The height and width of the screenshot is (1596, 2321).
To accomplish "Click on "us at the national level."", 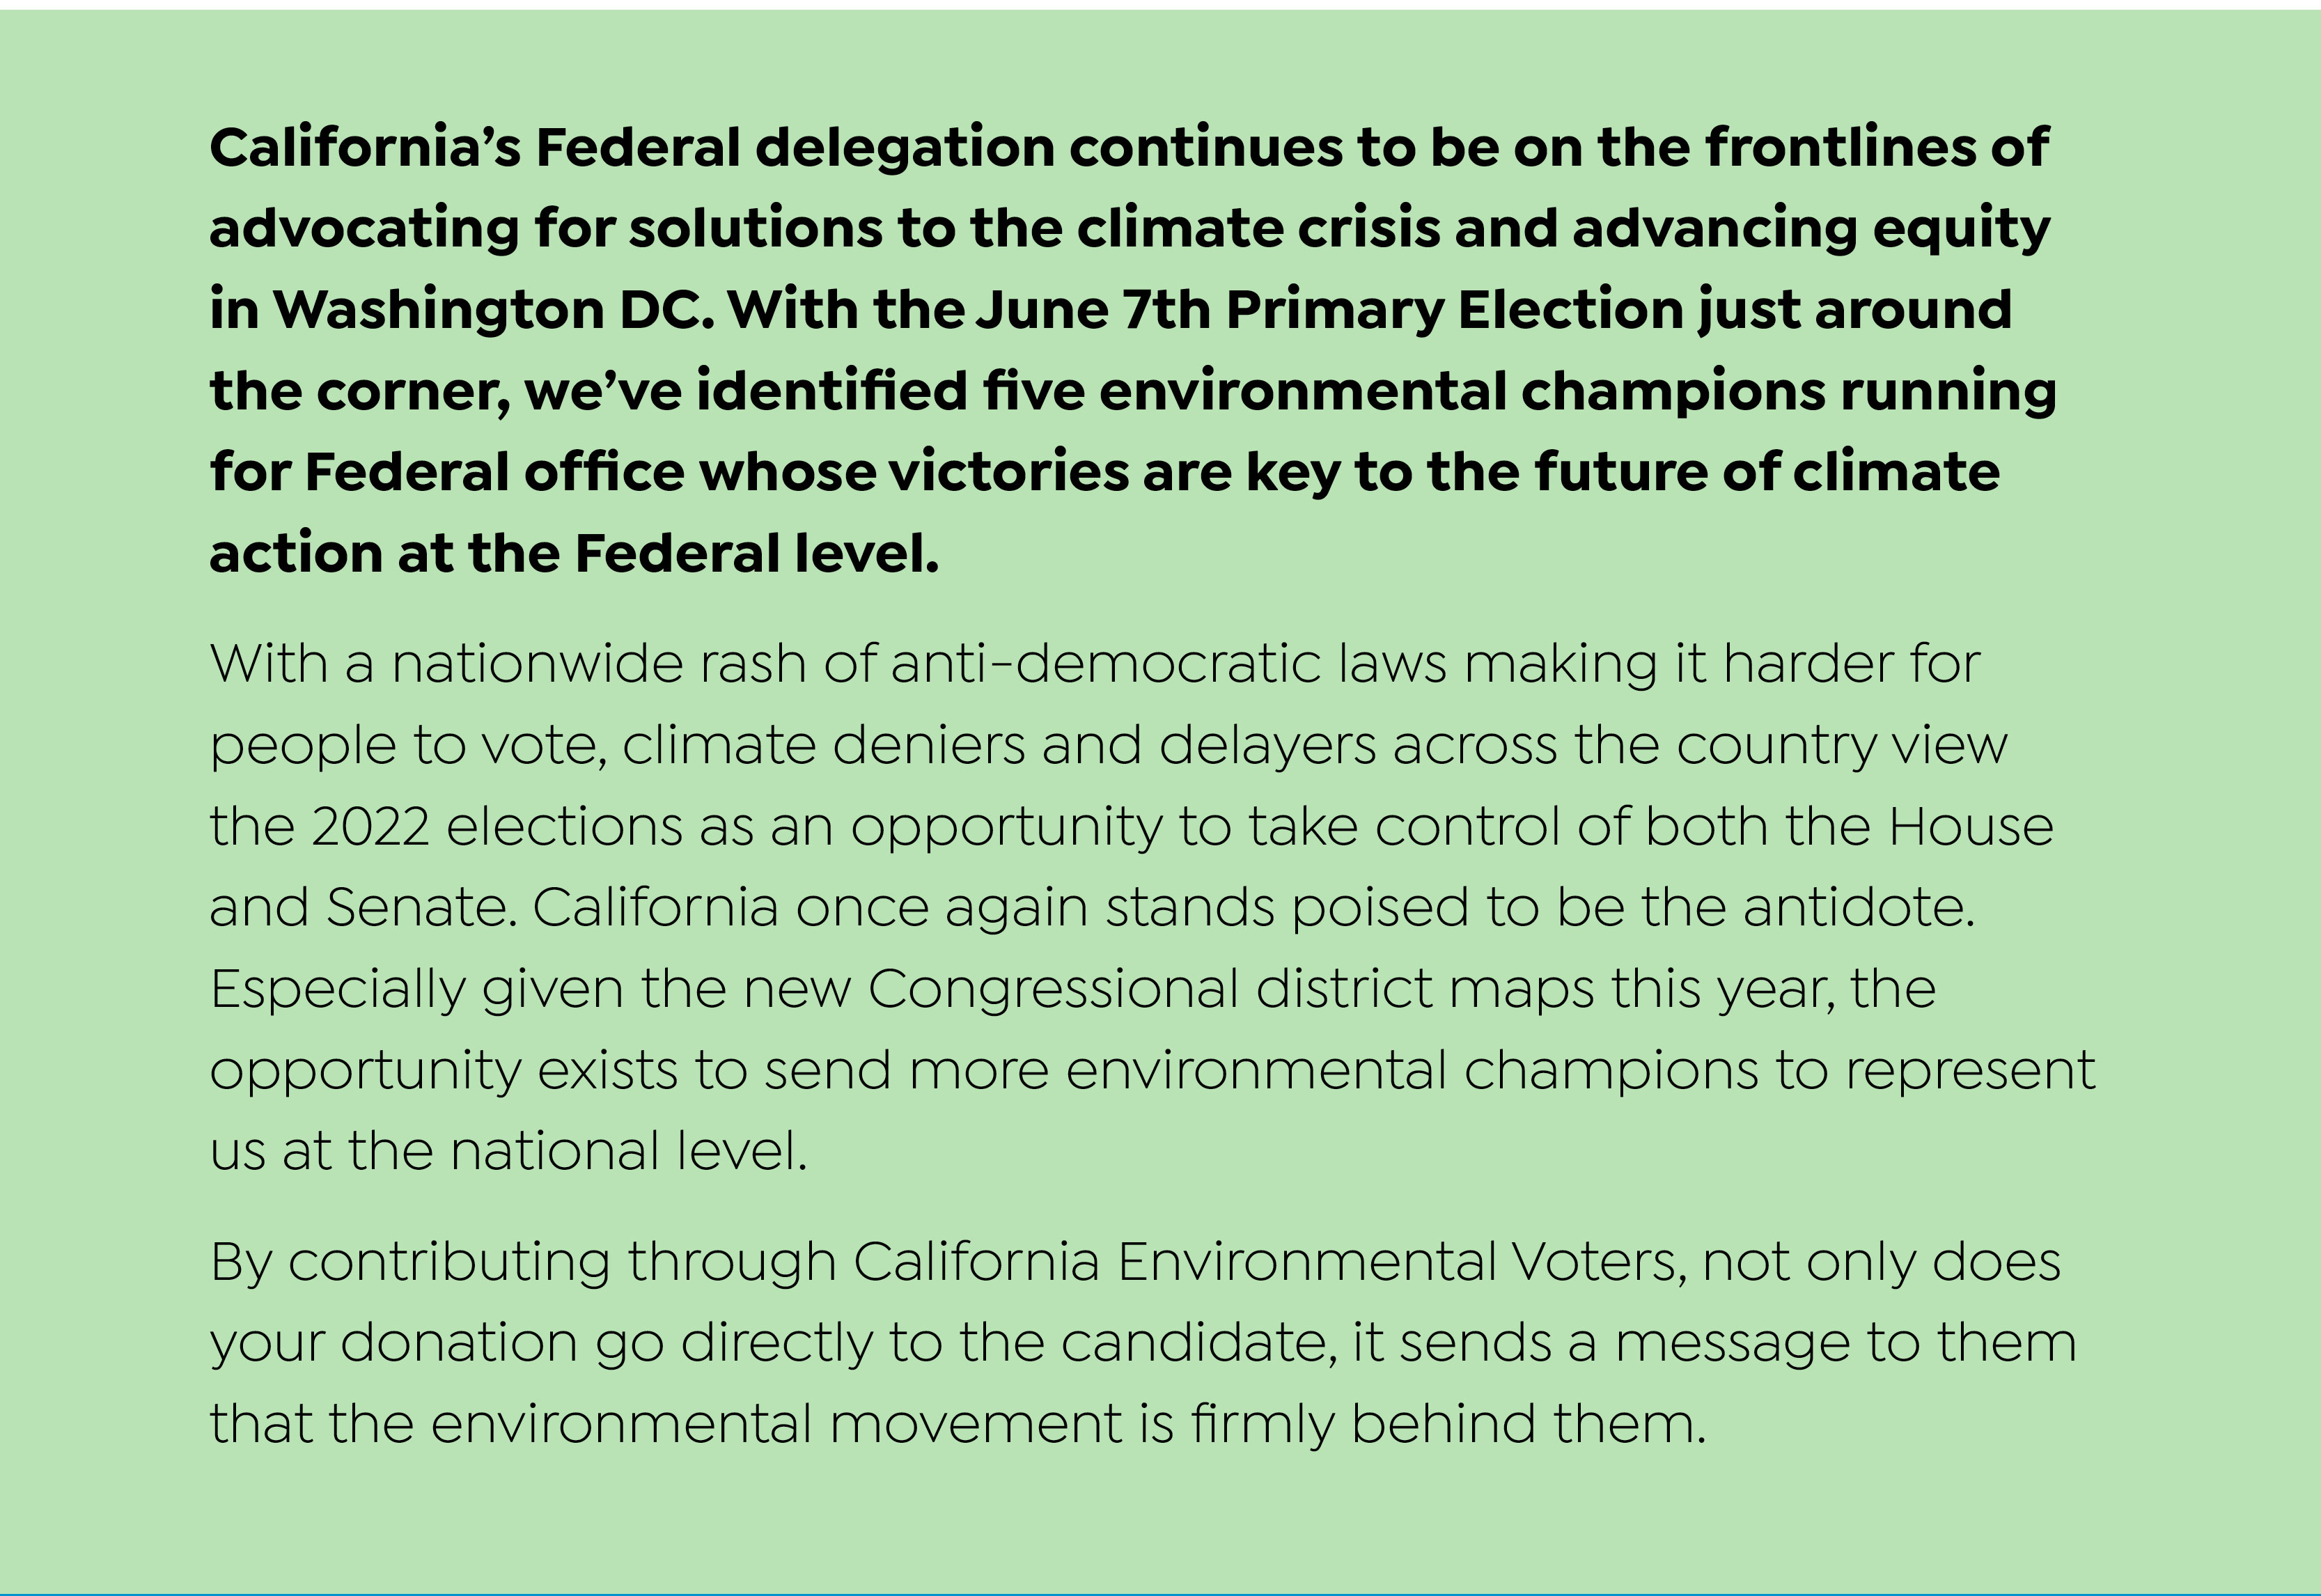I will point(509,1152).
